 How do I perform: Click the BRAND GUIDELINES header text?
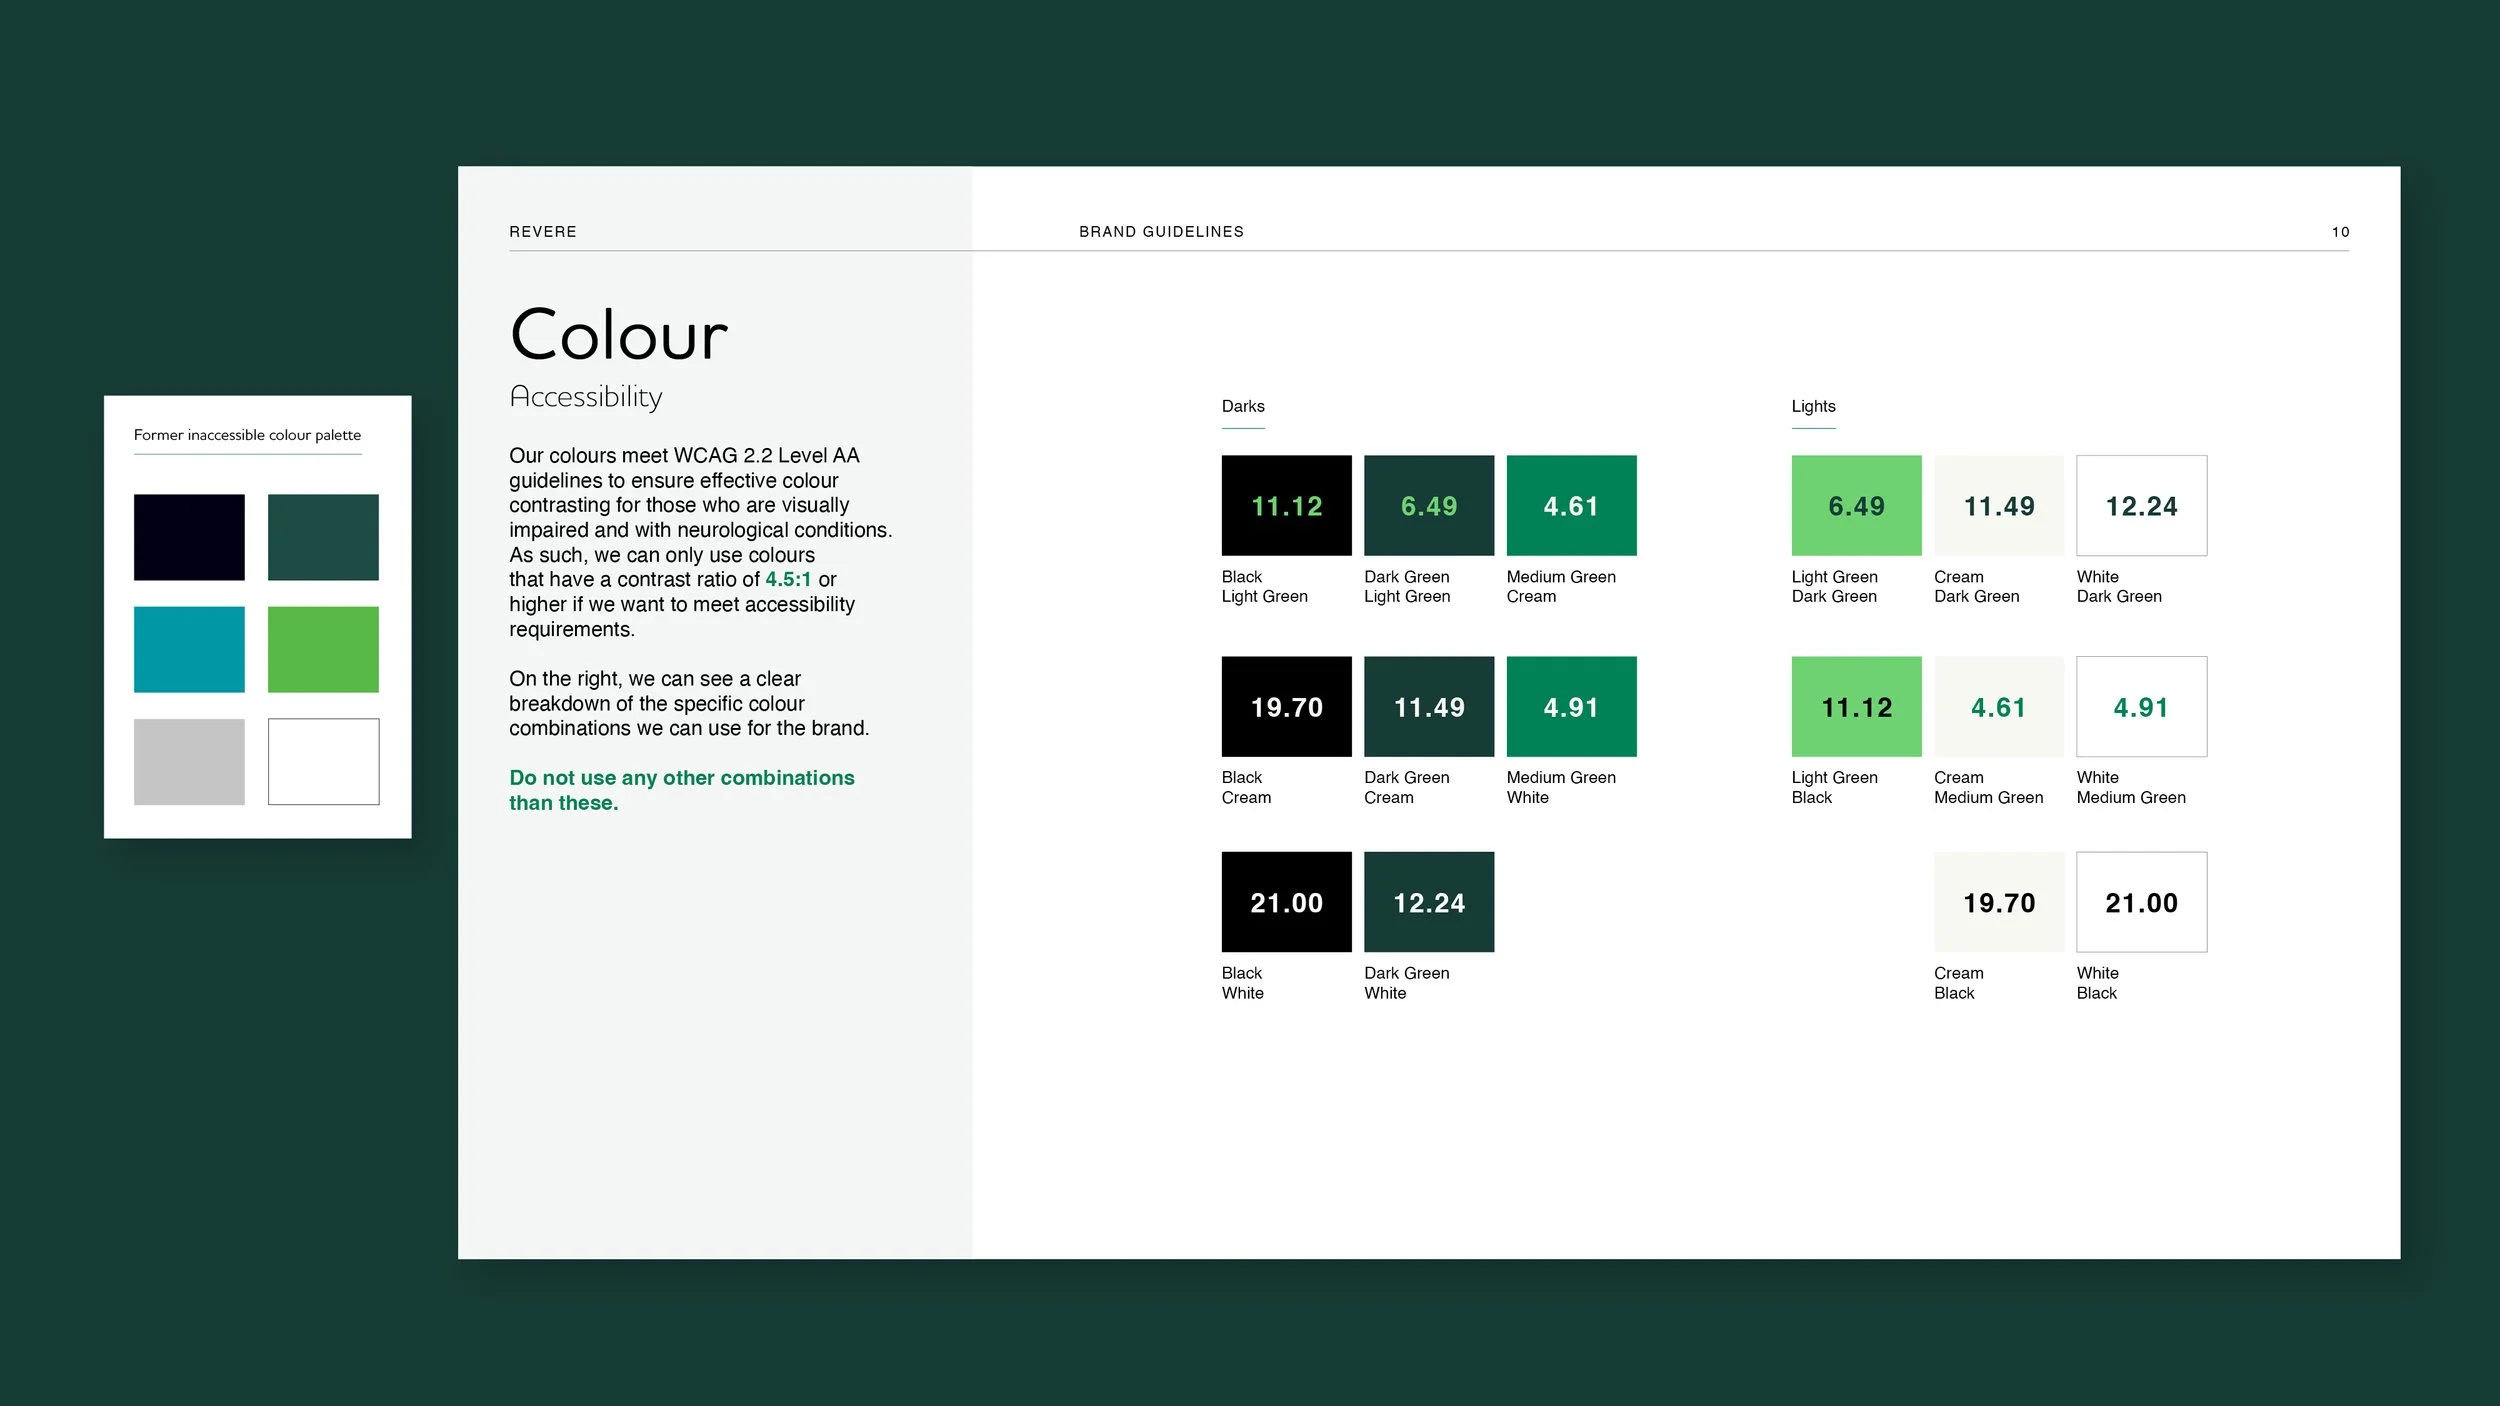[1161, 231]
